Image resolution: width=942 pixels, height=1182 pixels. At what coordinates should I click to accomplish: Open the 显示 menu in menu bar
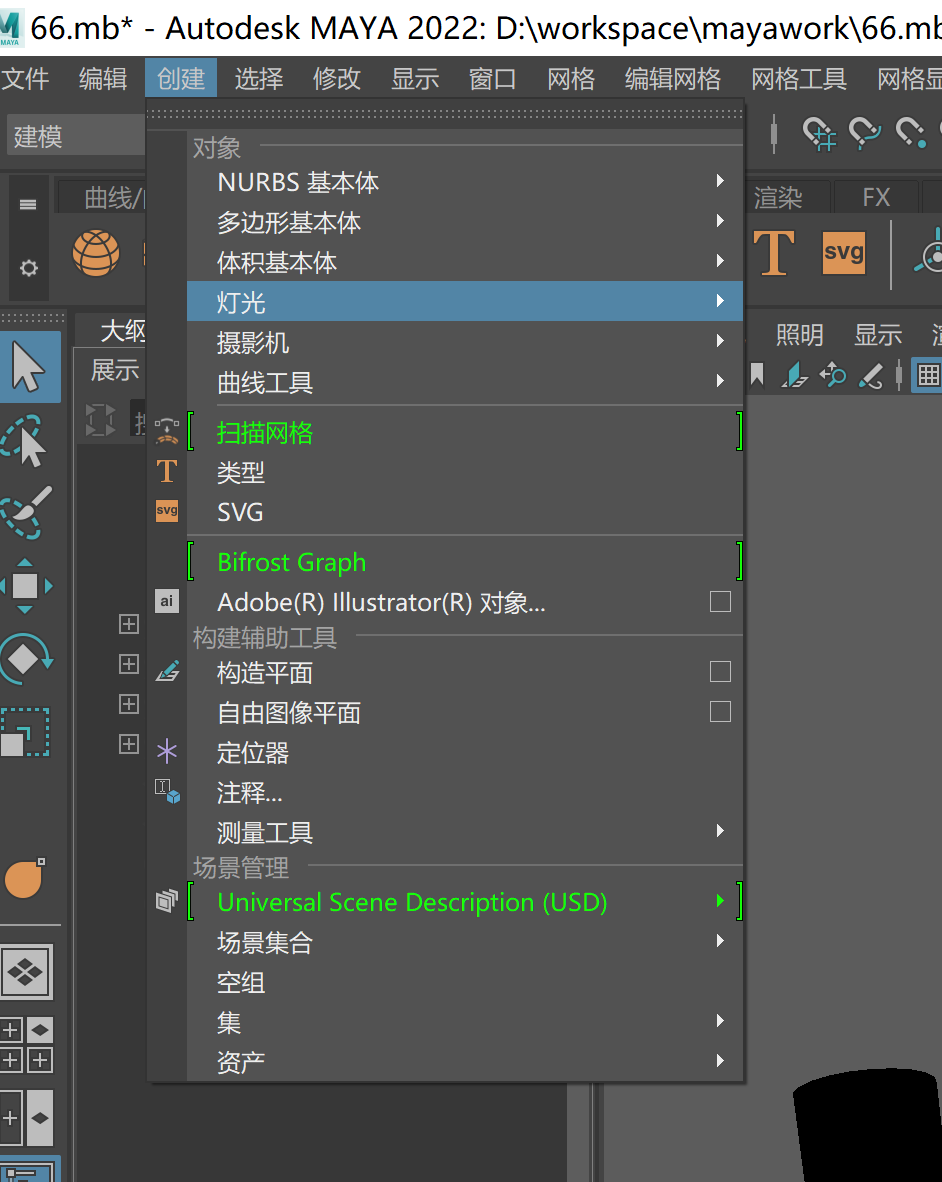[414, 78]
